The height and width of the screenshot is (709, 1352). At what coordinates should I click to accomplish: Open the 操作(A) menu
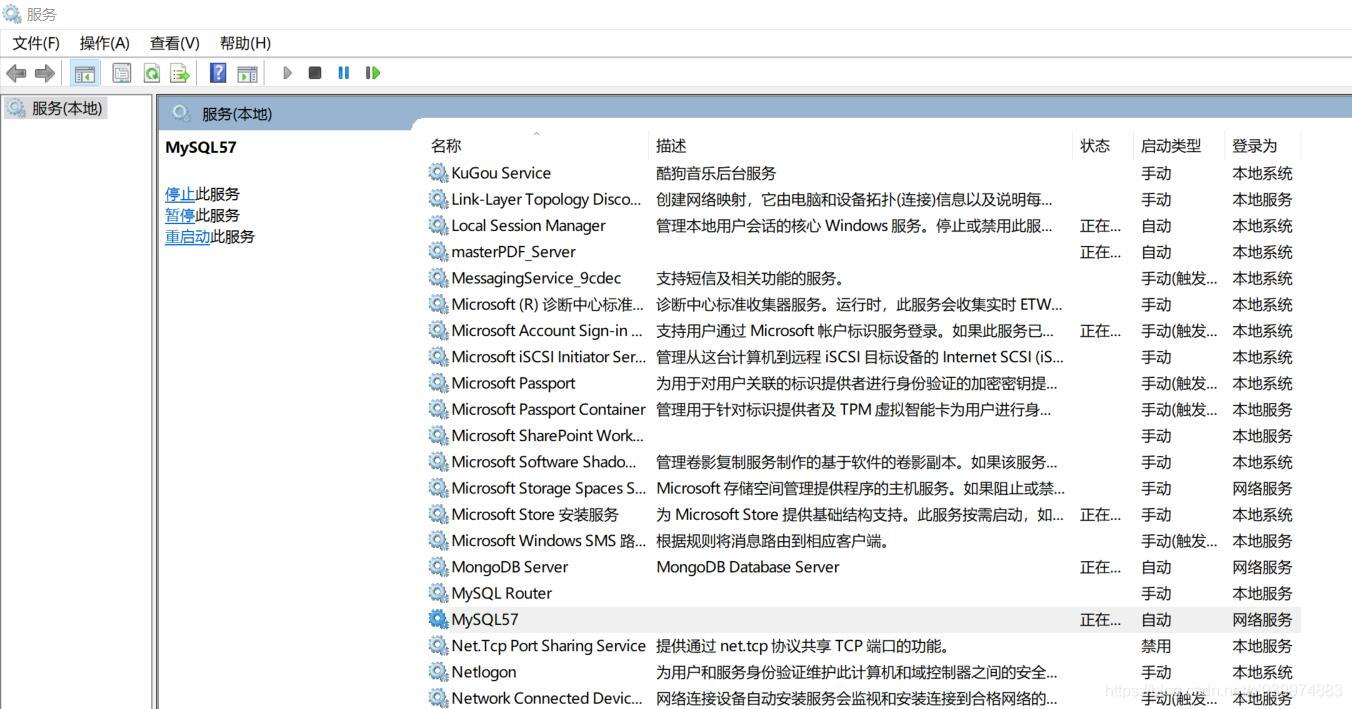tap(105, 43)
